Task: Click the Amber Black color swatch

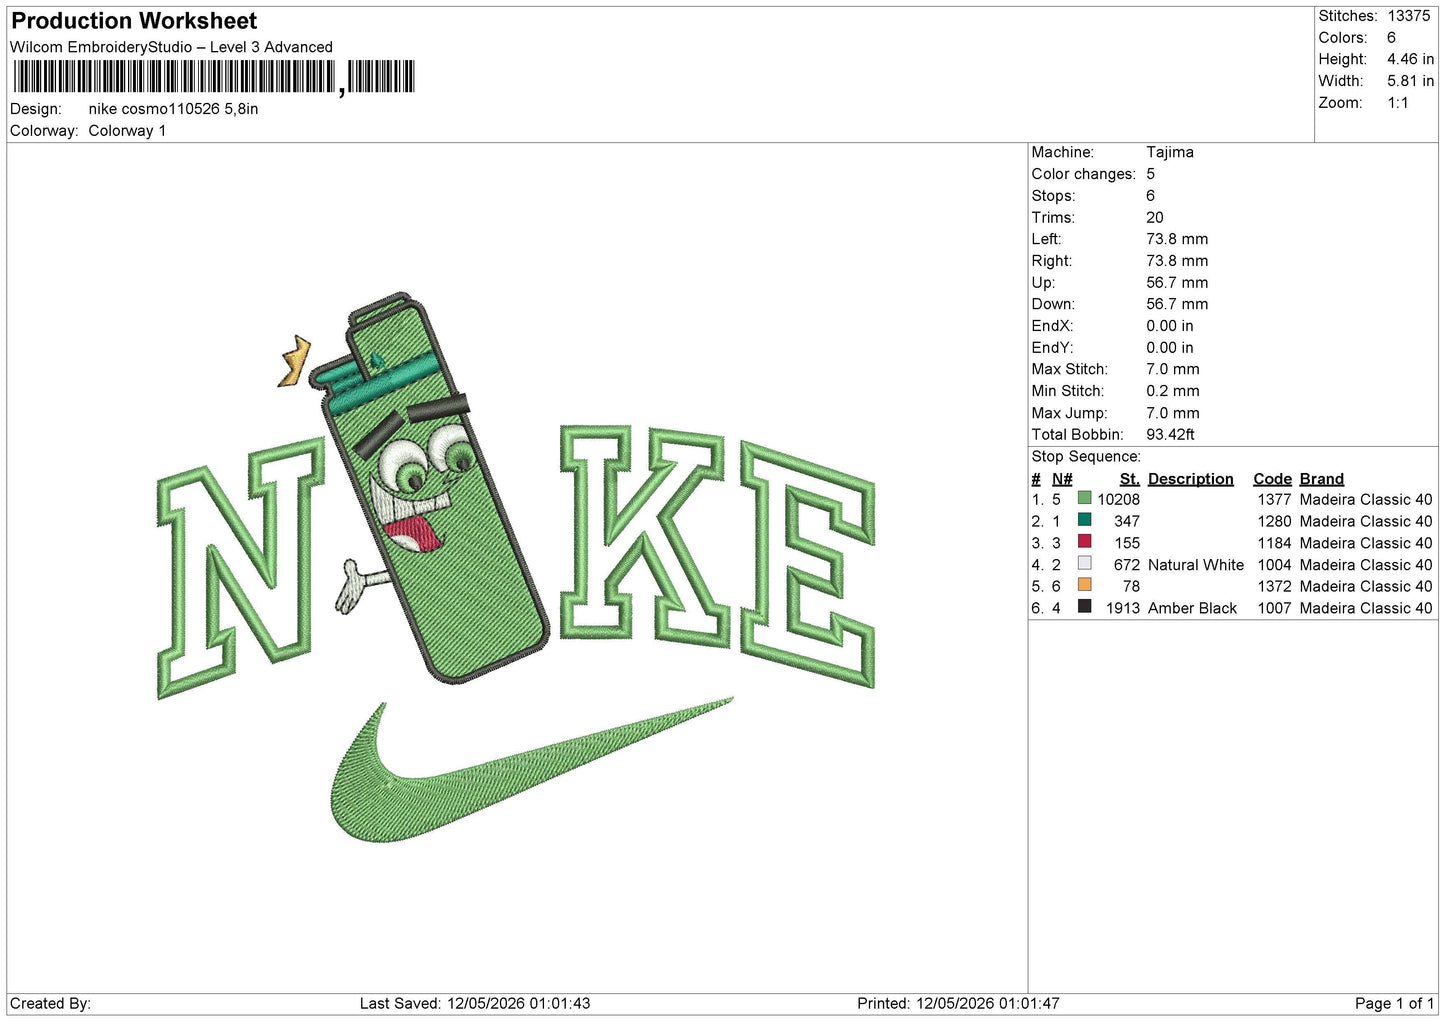Action: [x=1084, y=606]
